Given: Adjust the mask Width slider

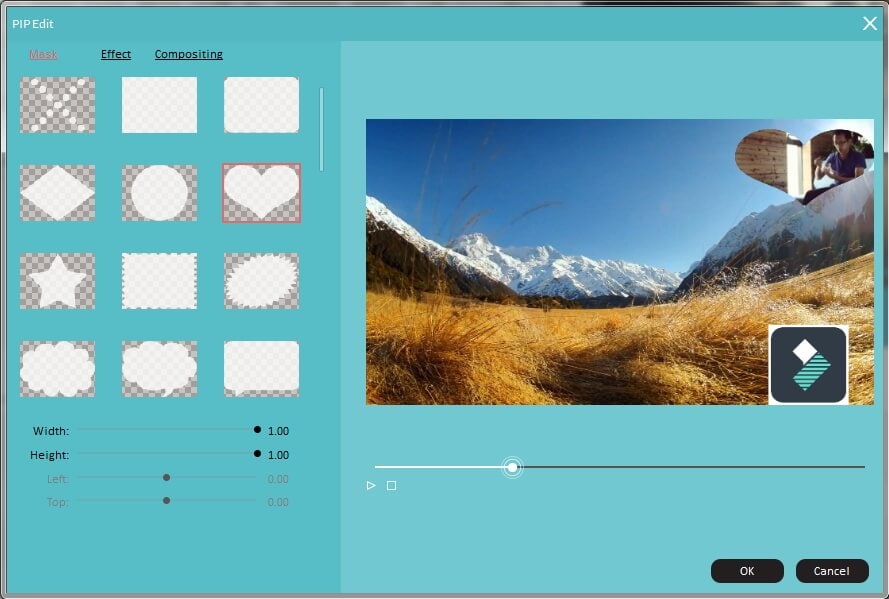Looking at the screenshot, I should coord(256,430).
